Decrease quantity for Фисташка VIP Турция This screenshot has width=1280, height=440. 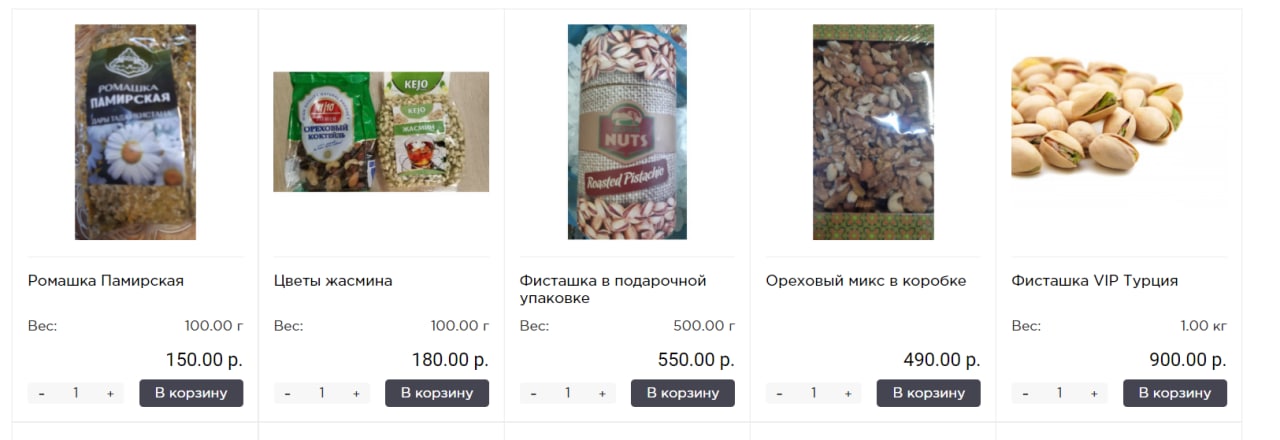(1025, 394)
